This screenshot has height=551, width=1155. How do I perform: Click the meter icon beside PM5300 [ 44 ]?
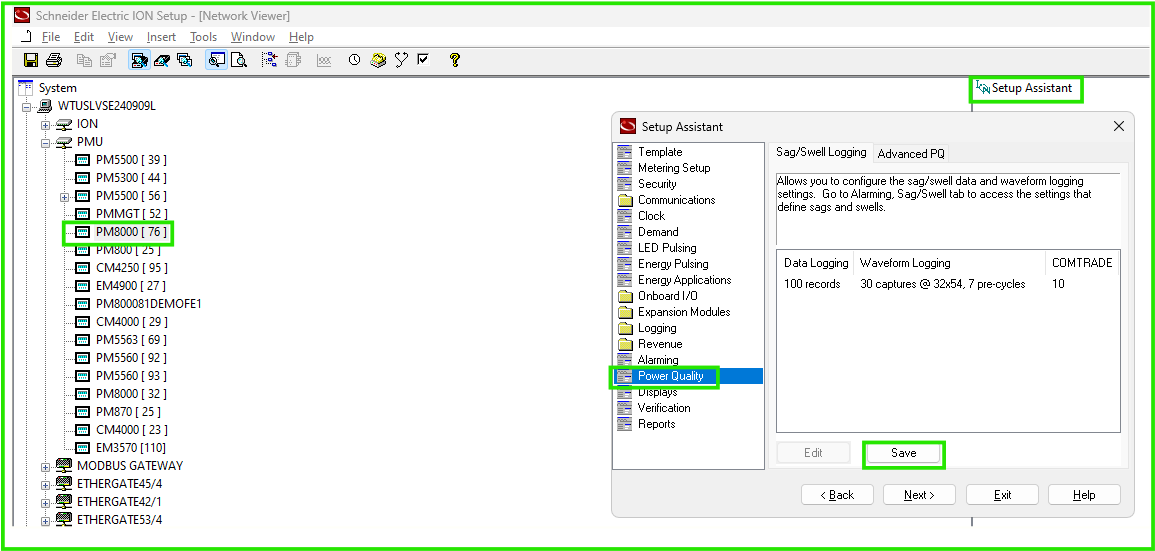coord(83,178)
